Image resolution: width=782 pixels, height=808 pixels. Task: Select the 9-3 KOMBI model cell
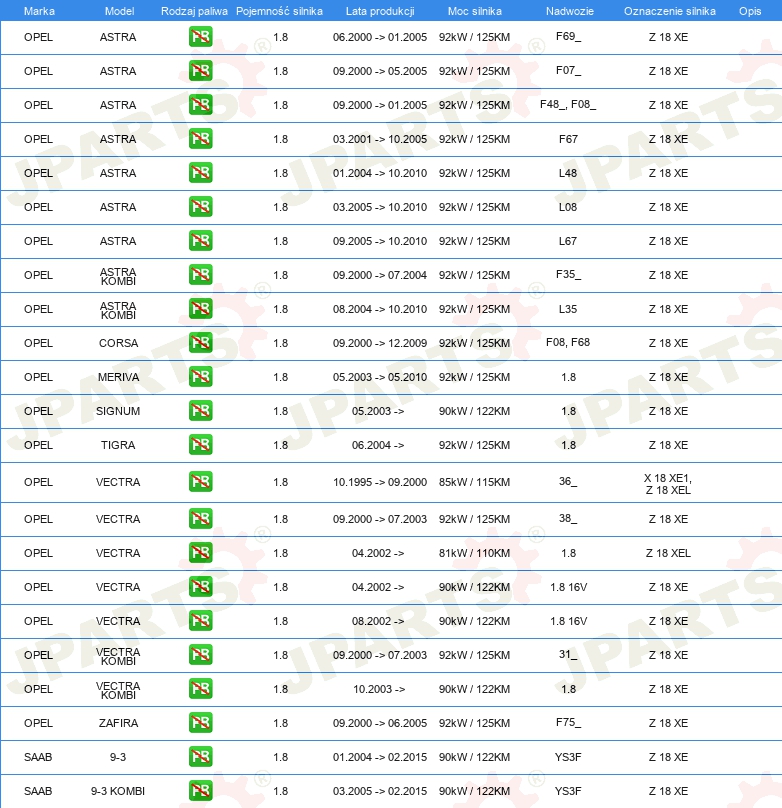[x=118, y=791]
